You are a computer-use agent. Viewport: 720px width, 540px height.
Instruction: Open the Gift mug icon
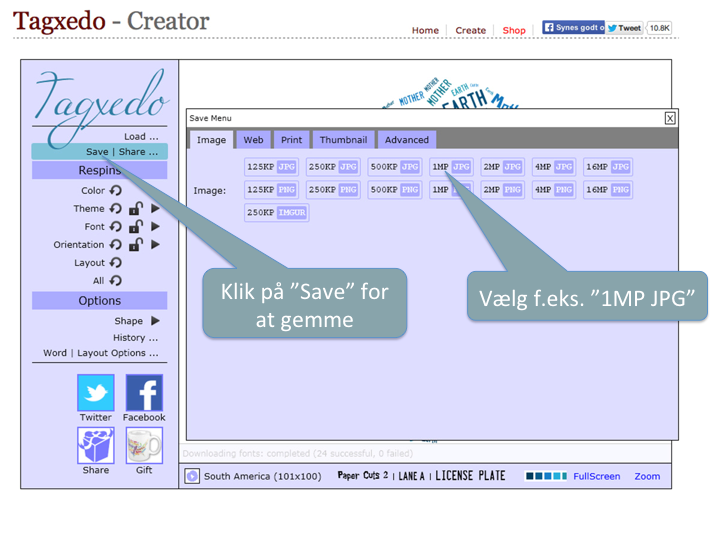click(x=144, y=445)
